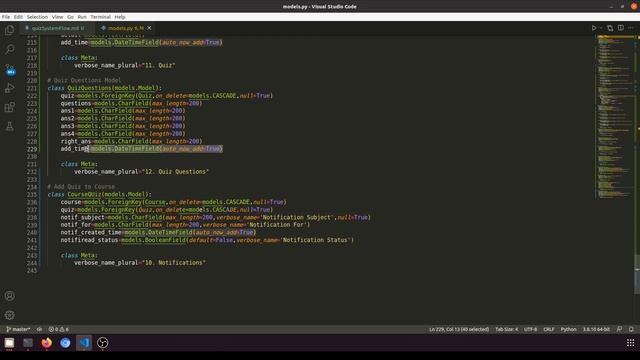Screen dimensions: 640x360
Task: Click the notif_created_time DateTimeField line
Action: coord(158,232)
